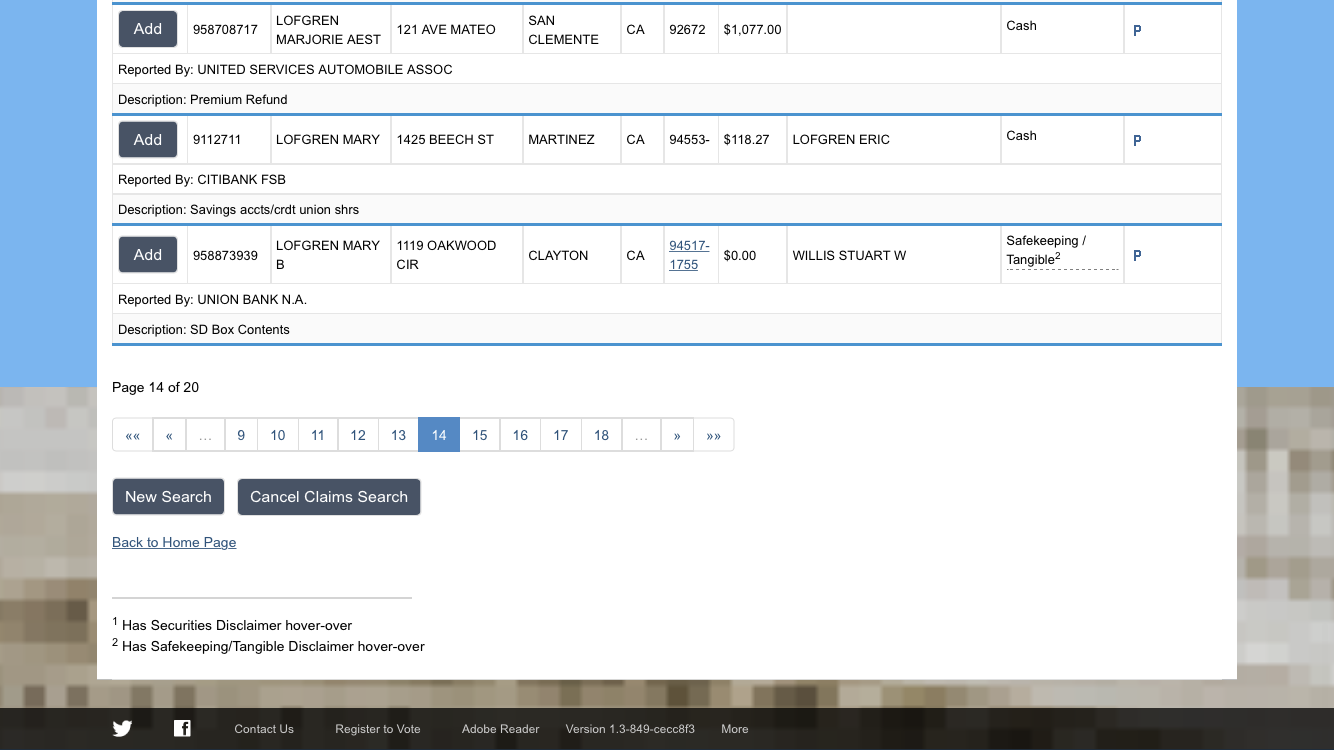Image resolution: width=1334 pixels, height=750 pixels.
Task: Go to results page 16
Action: 520,435
